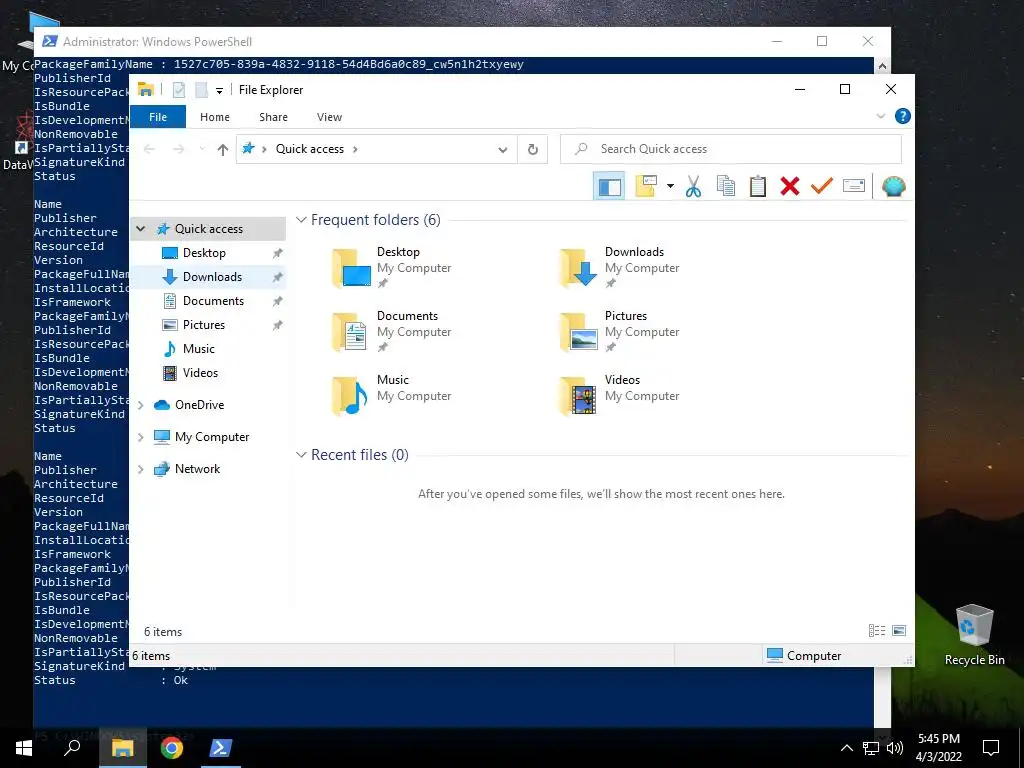Switch to the Share ribbon tab

pos(273,117)
